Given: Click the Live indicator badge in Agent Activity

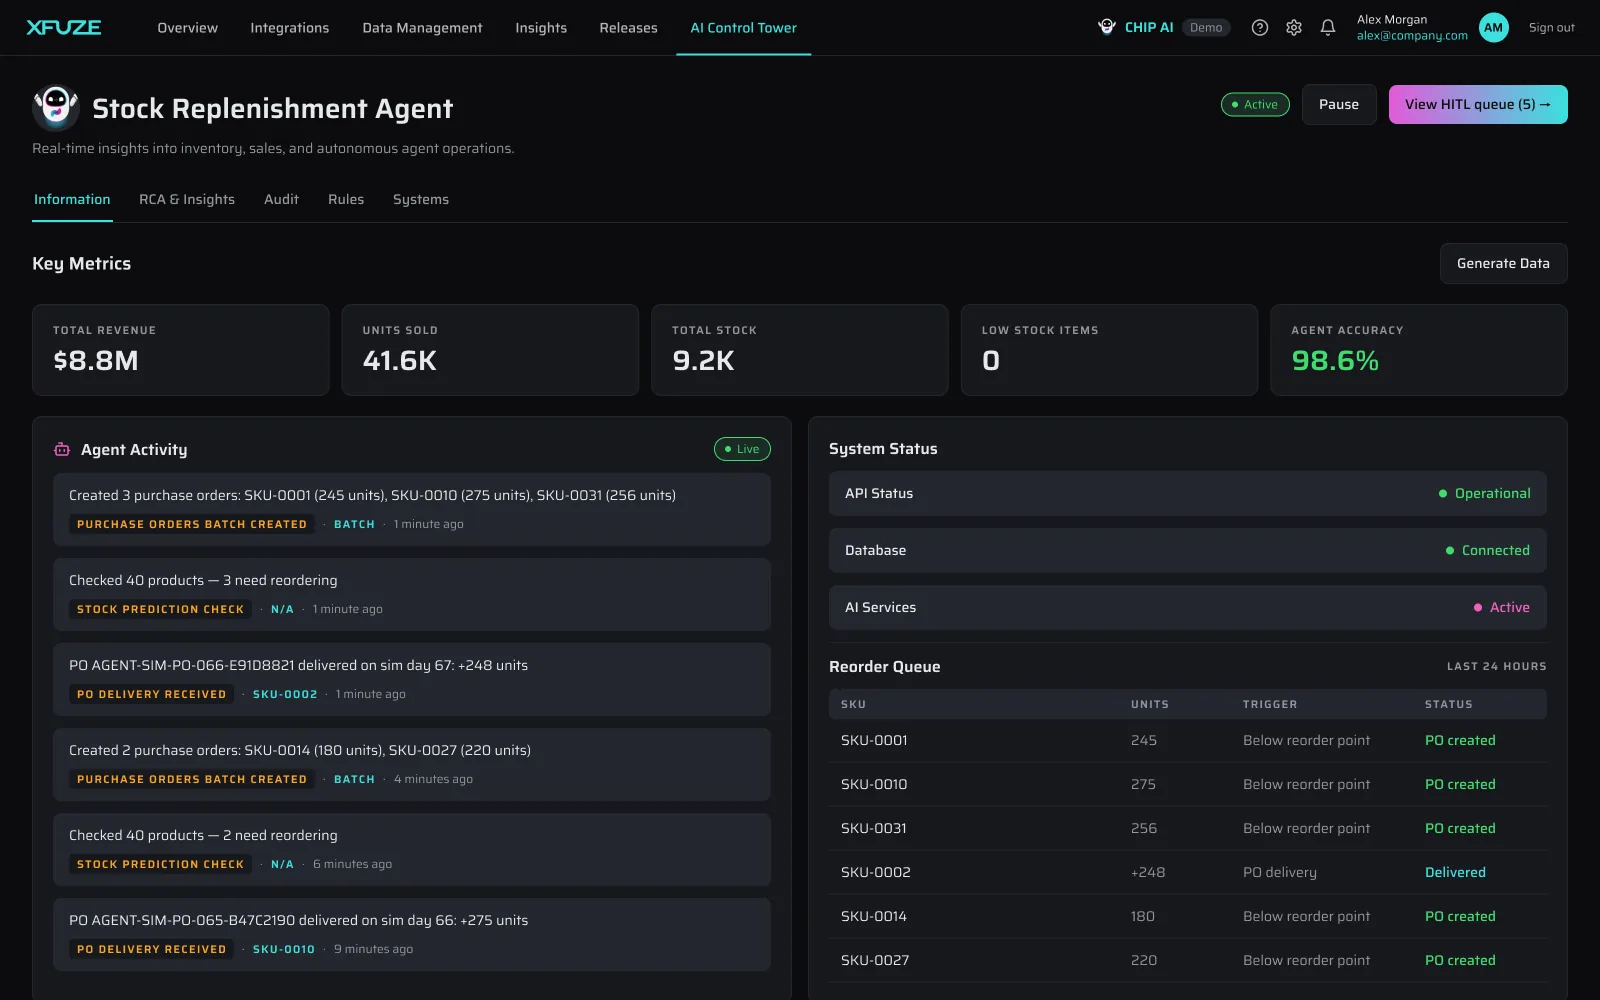Looking at the screenshot, I should pos(742,449).
